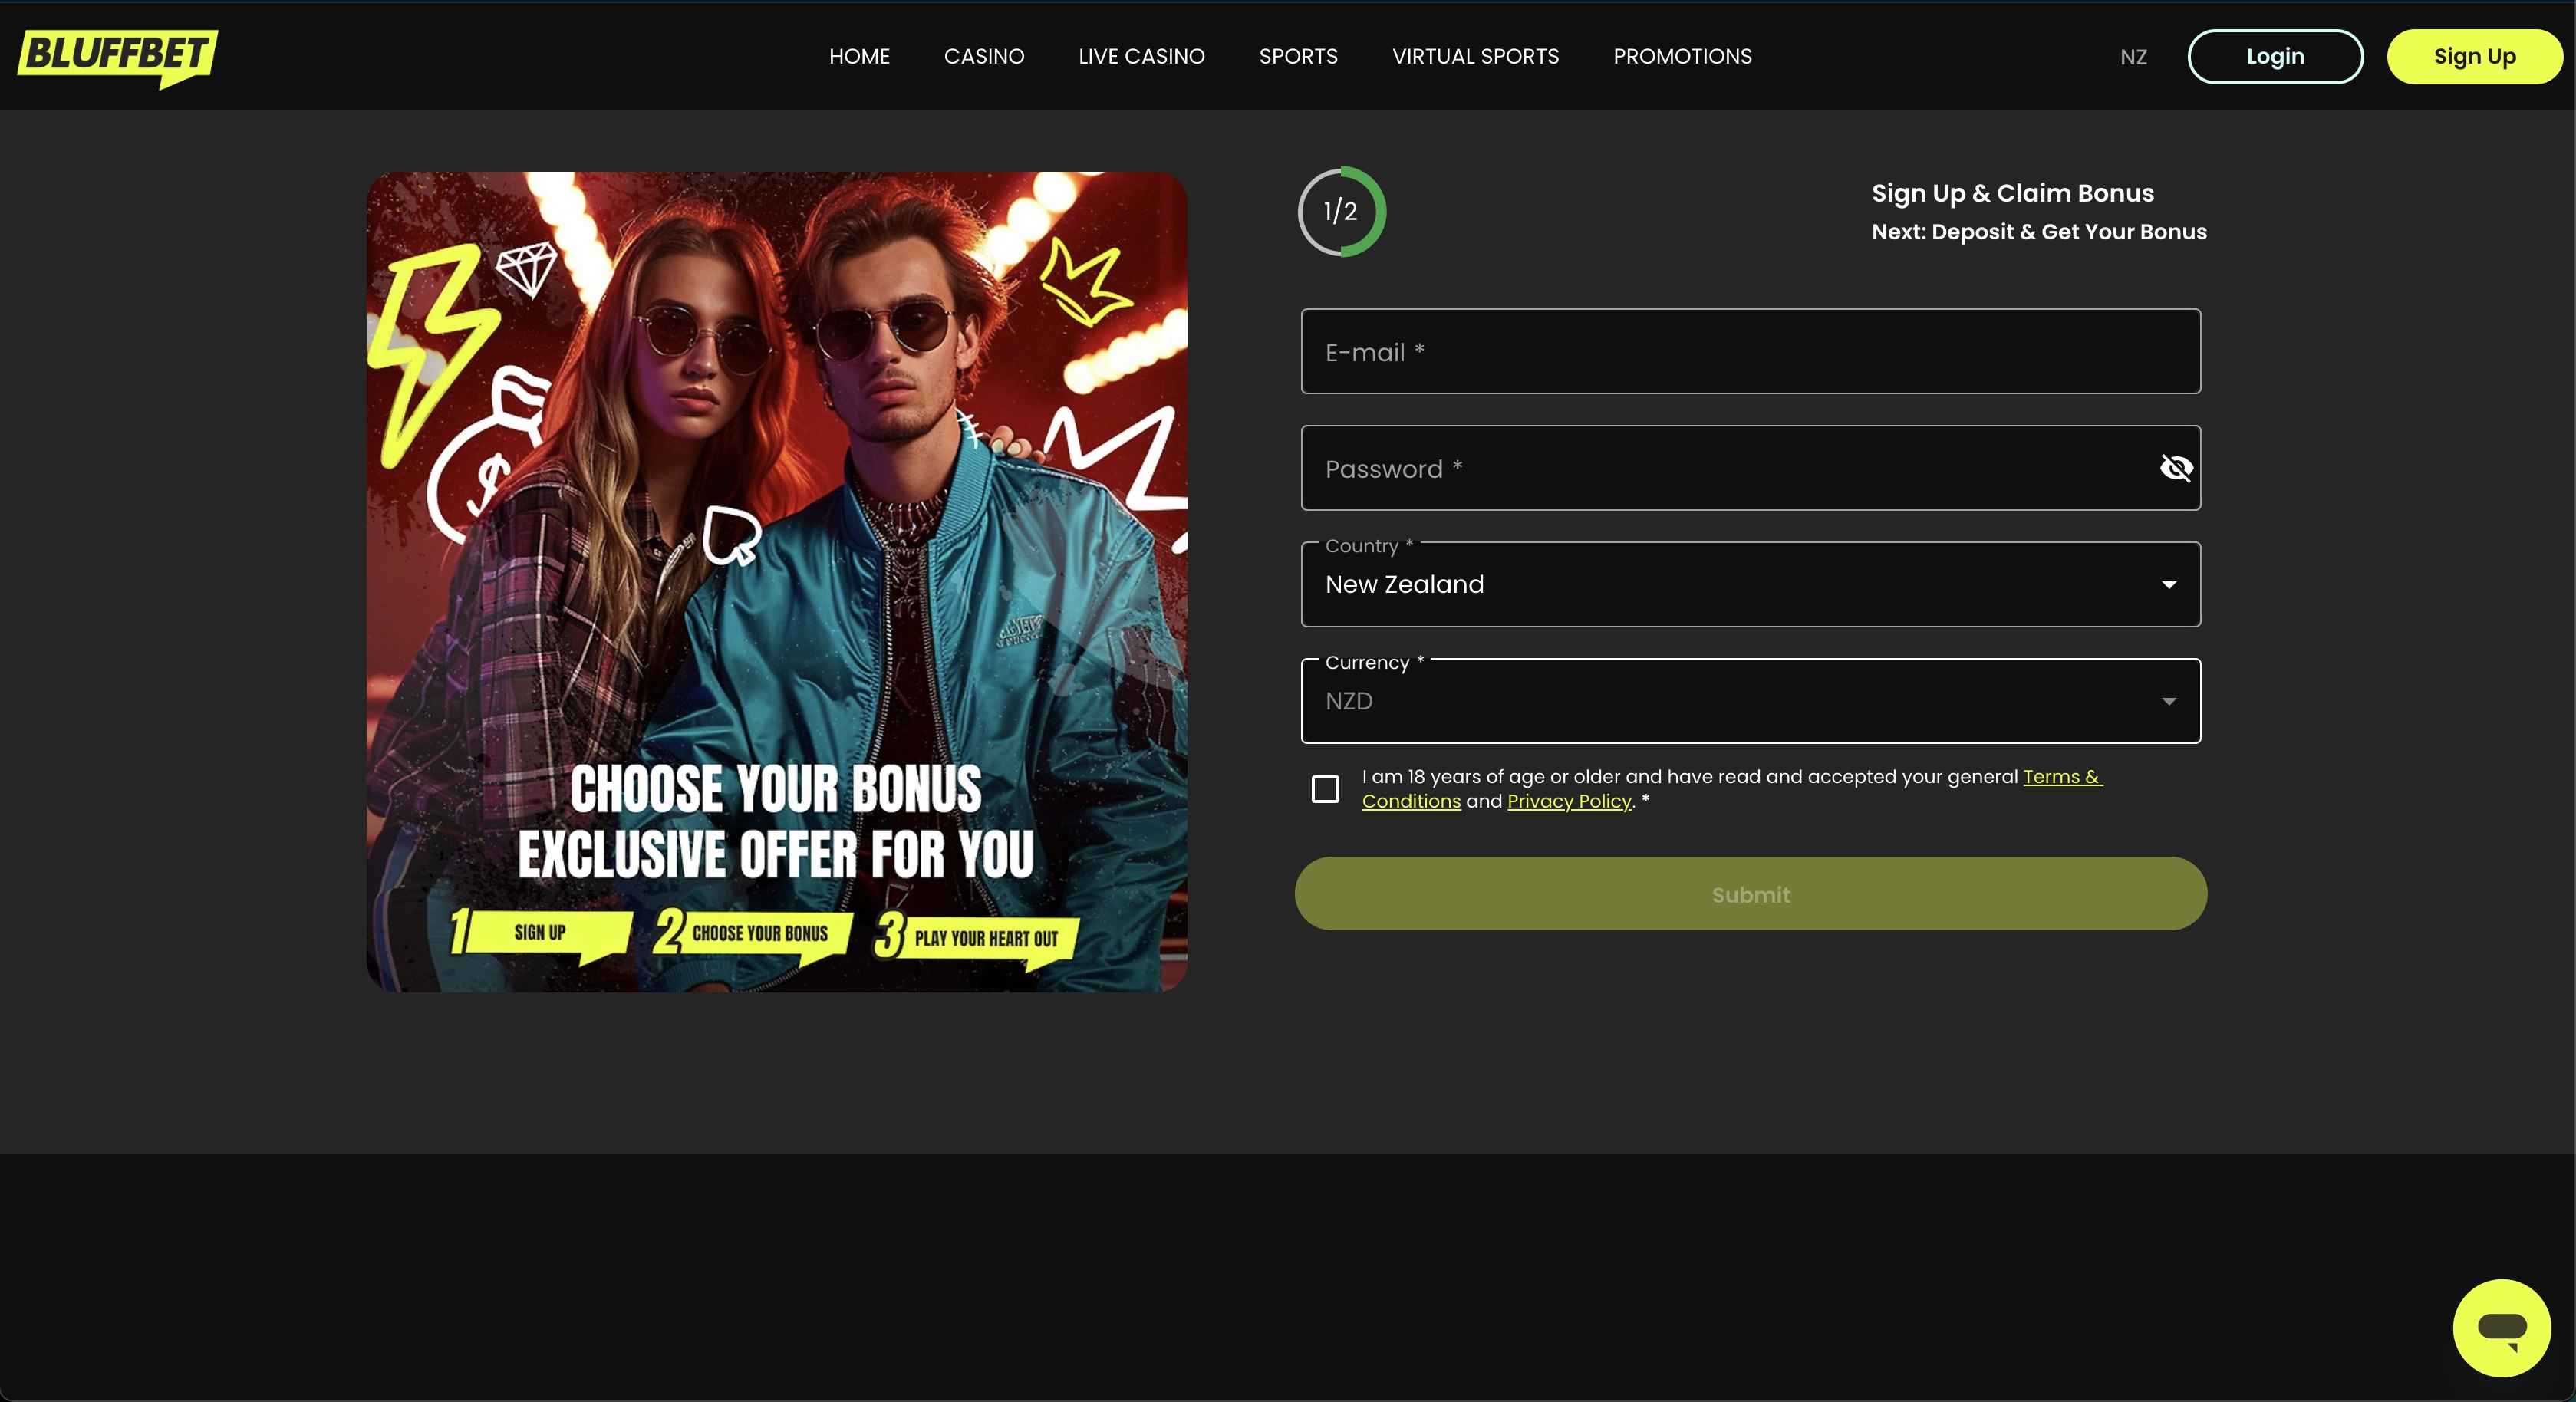This screenshot has height=1402, width=2576.
Task: Open the New Zealand country selector
Action: (1750, 585)
